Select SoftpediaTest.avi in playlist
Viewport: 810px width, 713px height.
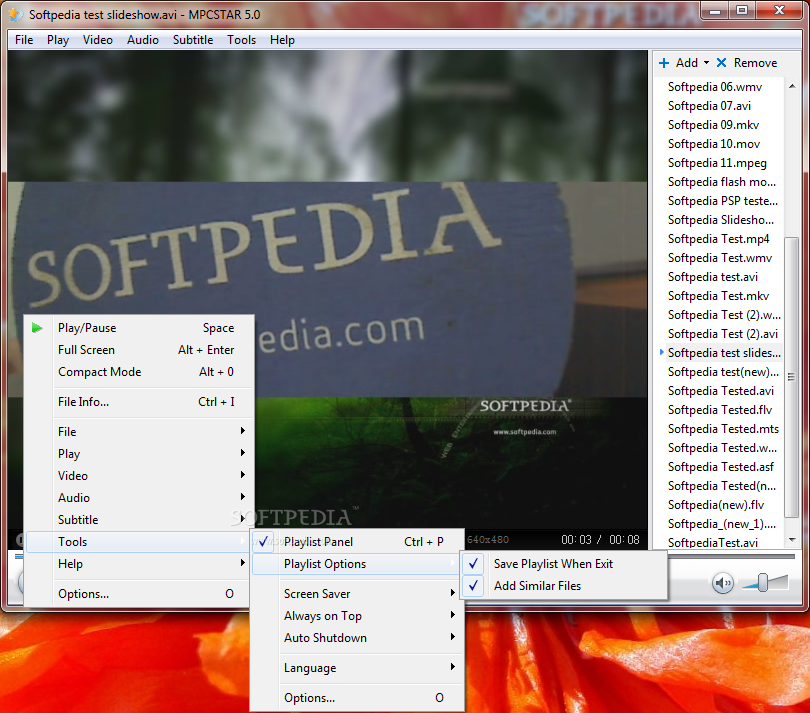(x=712, y=542)
